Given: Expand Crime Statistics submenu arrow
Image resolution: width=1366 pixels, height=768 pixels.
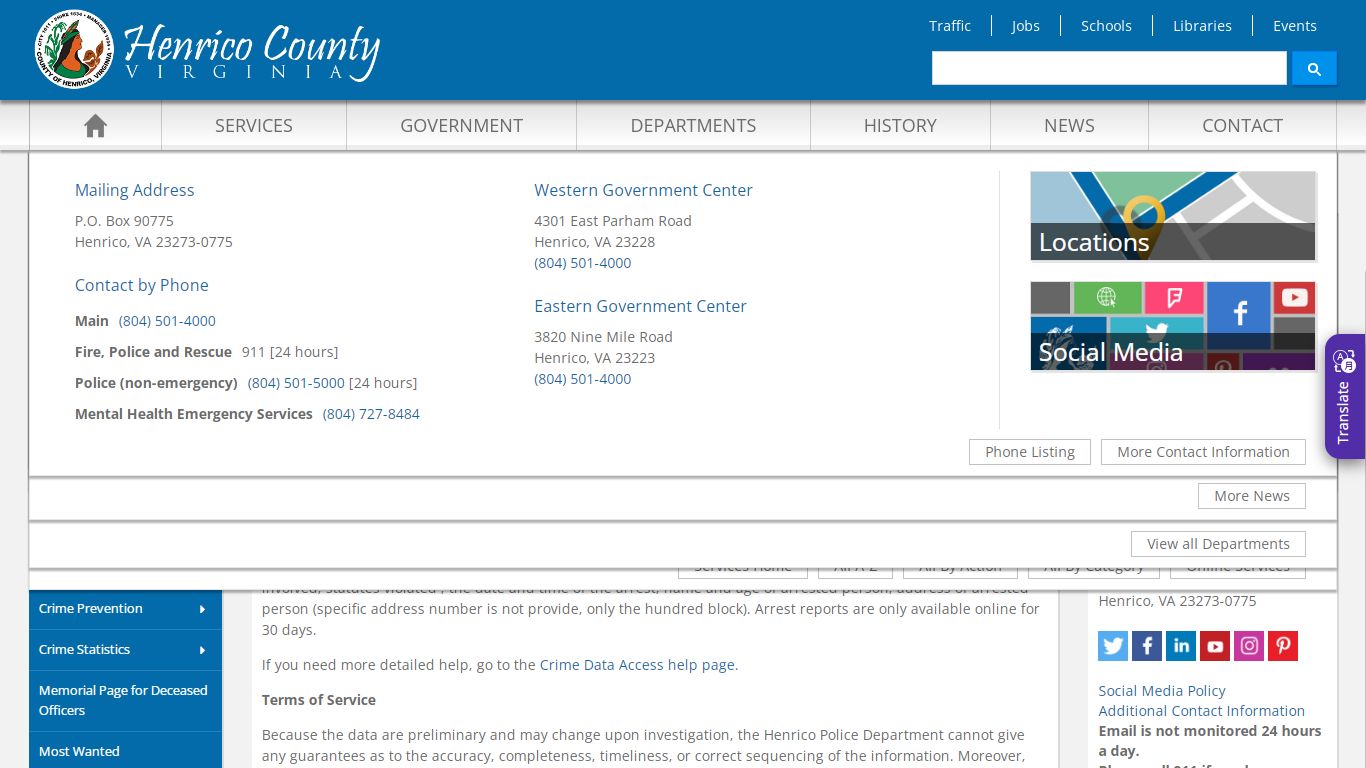Looking at the screenshot, I should point(203,650).
